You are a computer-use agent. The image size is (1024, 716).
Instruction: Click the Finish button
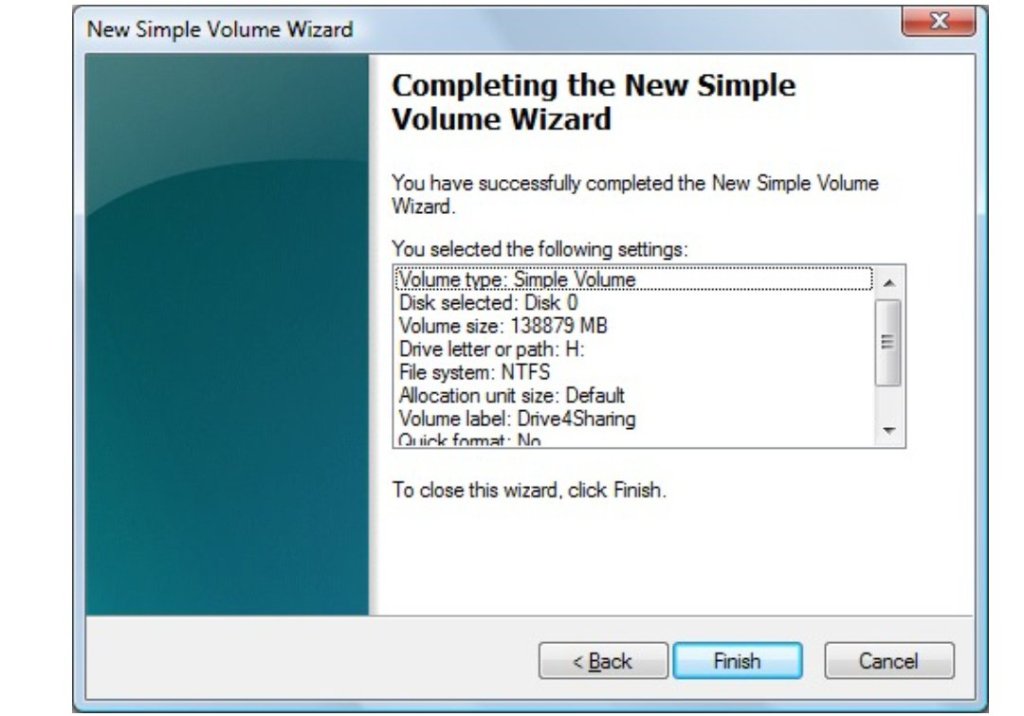pos(737,660)
